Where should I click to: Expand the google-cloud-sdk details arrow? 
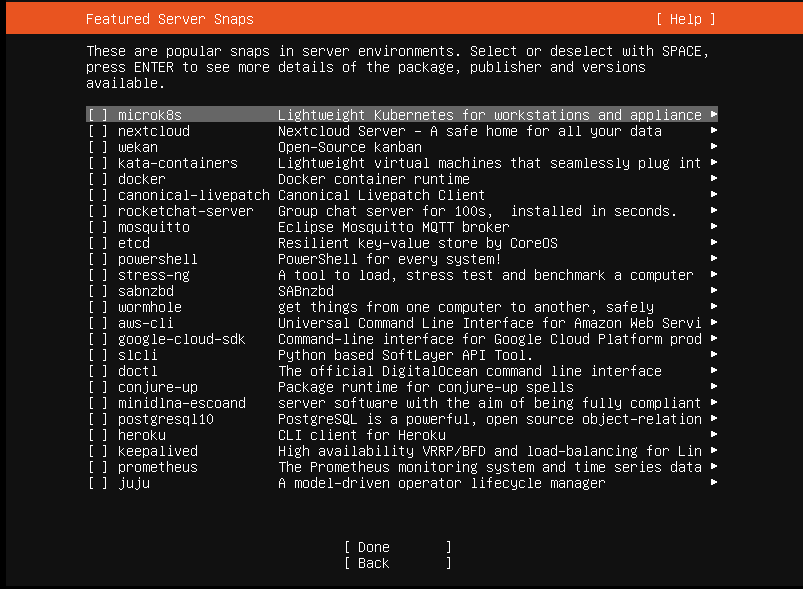tap(714, 338)
